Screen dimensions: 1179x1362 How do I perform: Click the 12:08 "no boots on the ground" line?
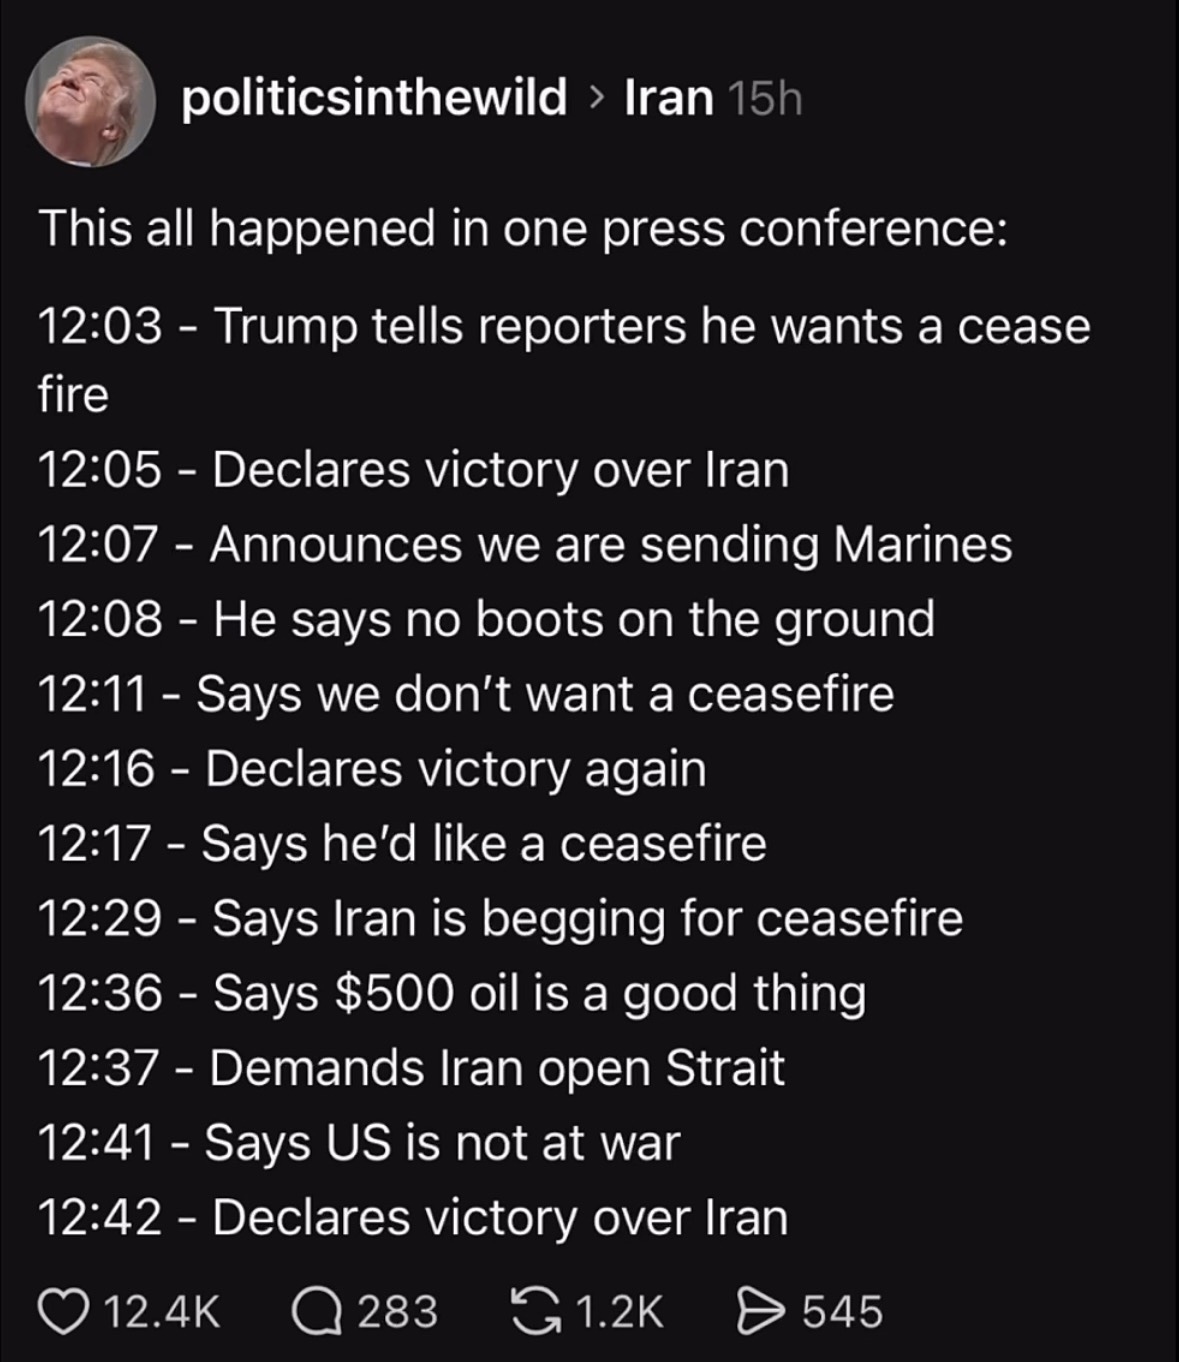486,620
